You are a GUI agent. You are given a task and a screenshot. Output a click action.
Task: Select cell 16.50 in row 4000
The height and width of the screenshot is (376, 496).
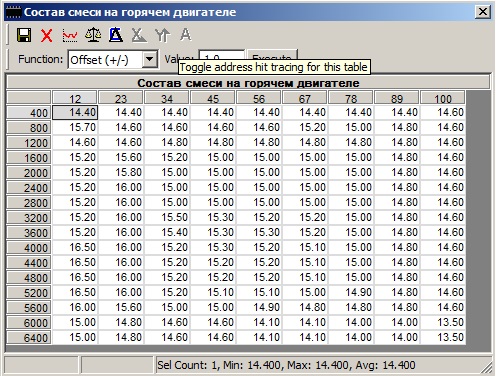coord(75,247)
